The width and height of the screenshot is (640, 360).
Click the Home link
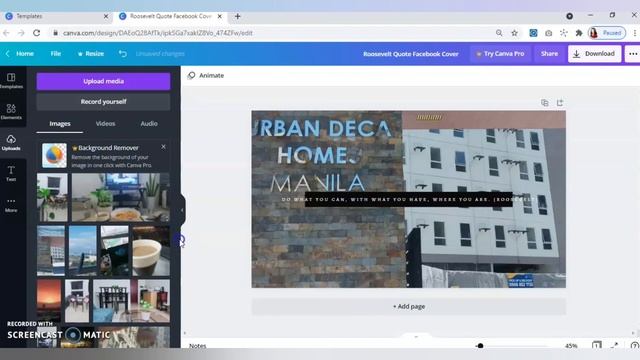click(25, 53)
